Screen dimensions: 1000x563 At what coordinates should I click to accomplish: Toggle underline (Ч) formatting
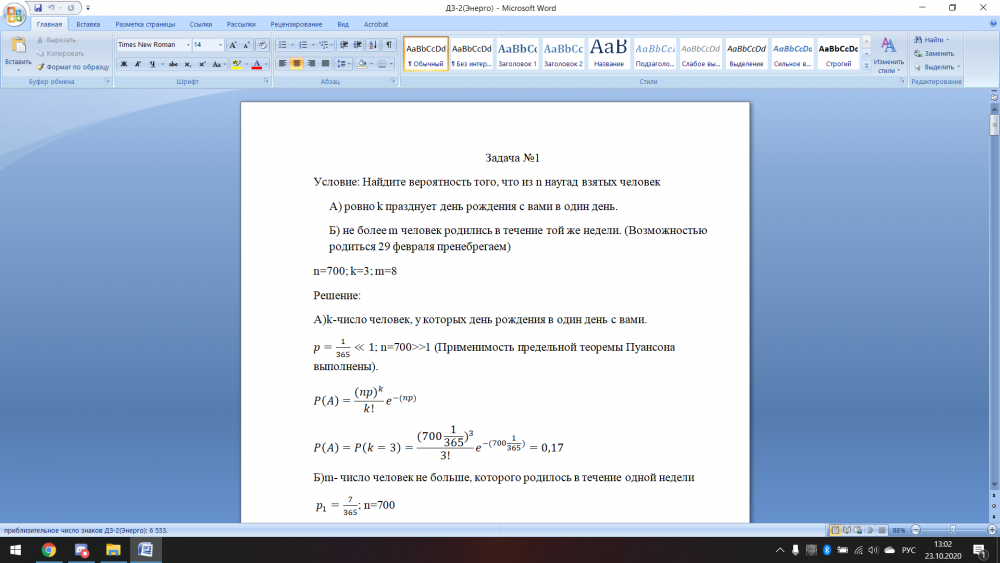click(152, 64)
